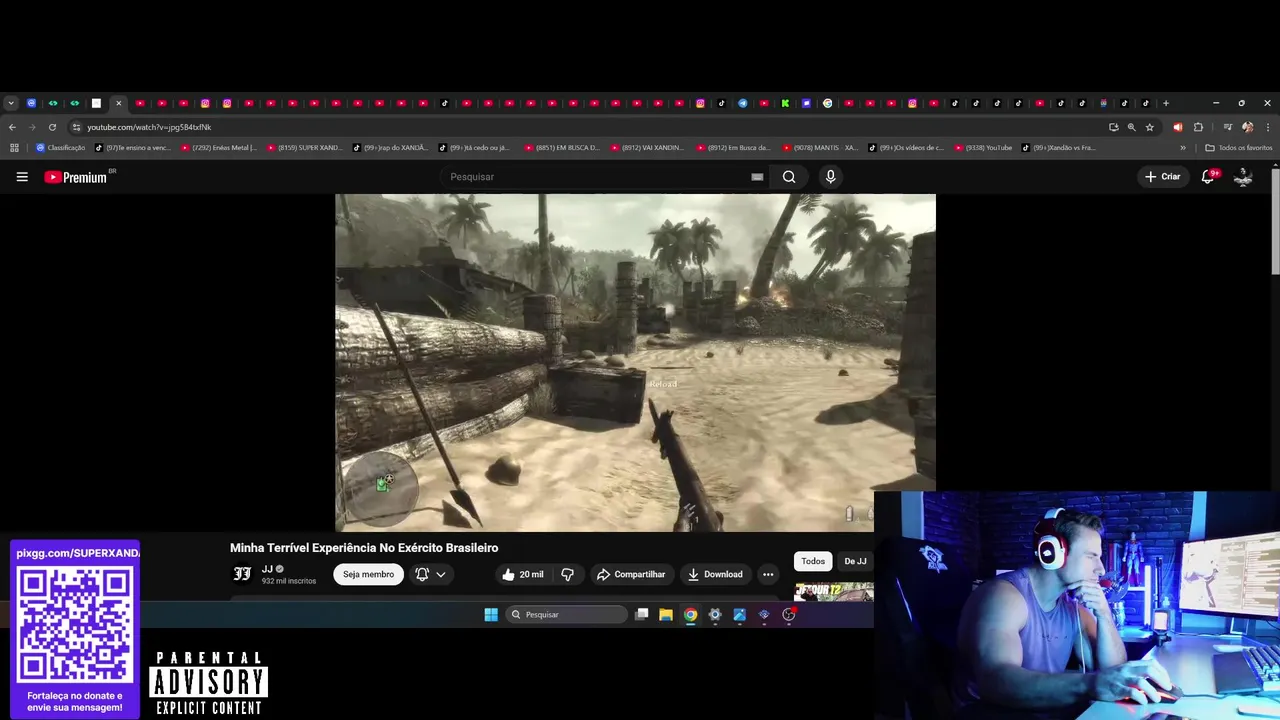
Task: Open the Chrome profile avatar
Action: point(1247,127)
